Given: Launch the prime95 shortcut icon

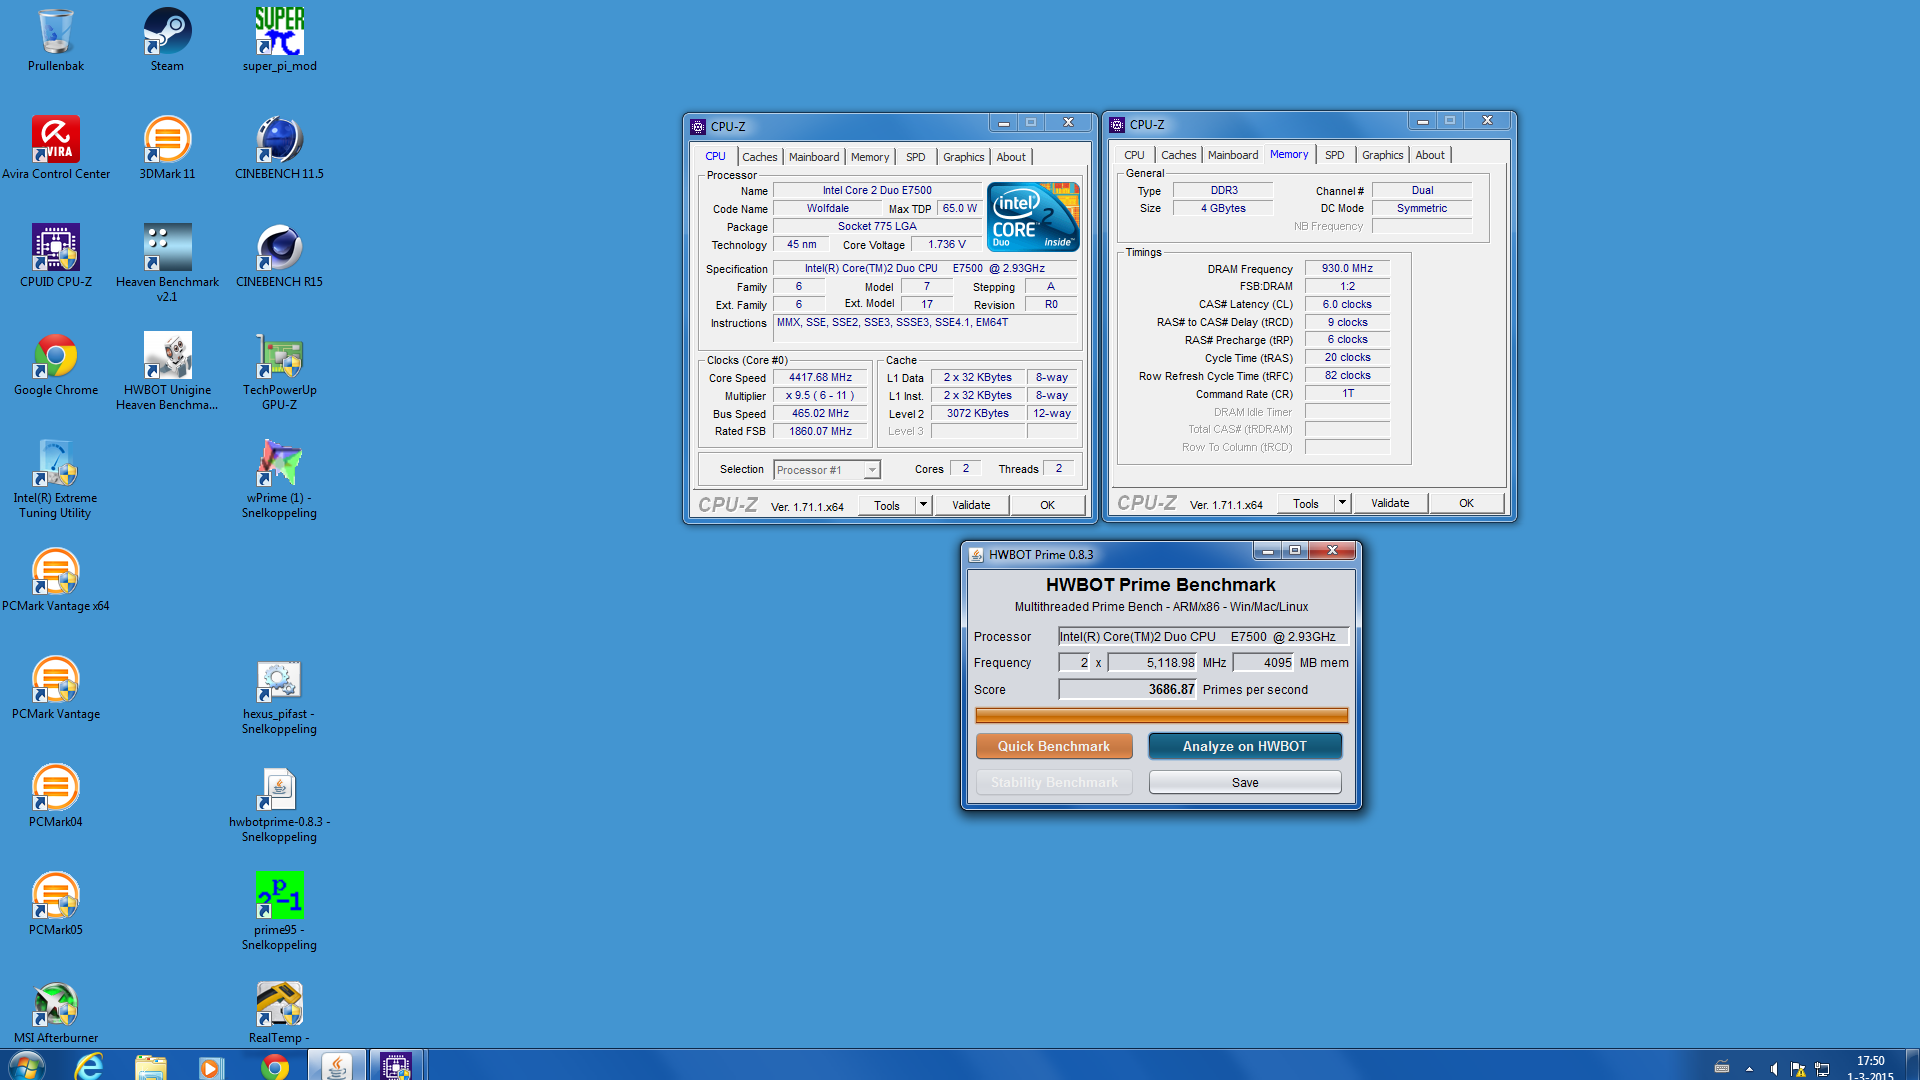Looking at the screenshot, I should point(279,910).
